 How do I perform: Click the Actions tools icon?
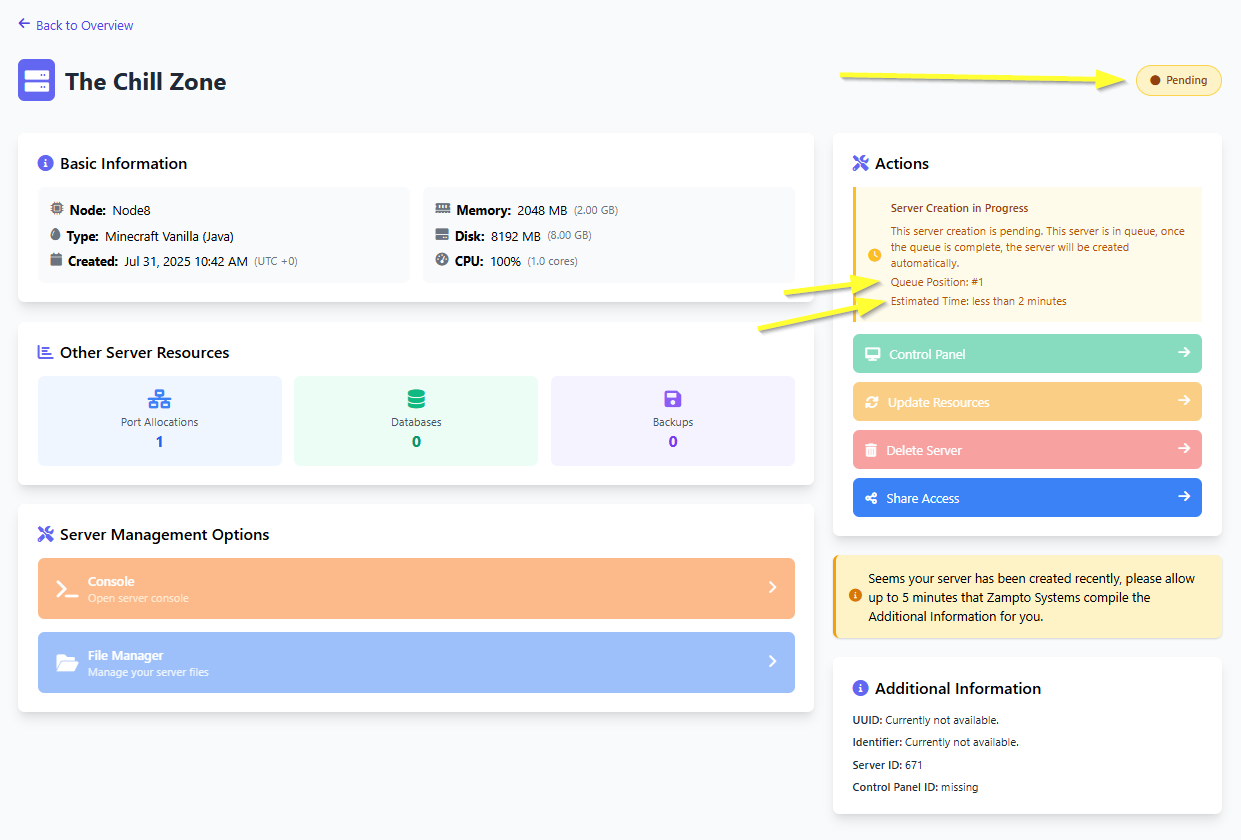point(861,163)
